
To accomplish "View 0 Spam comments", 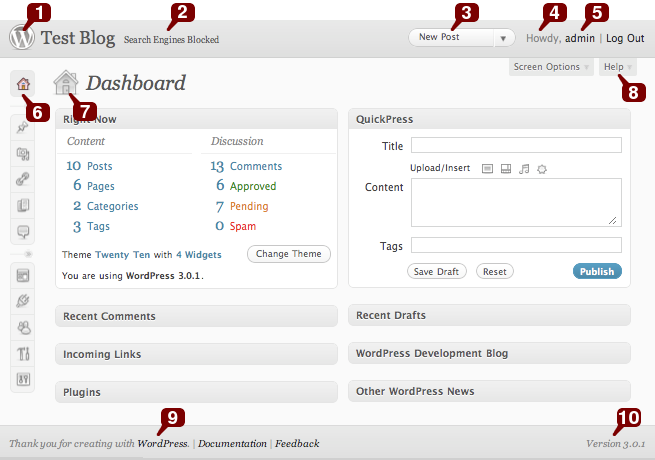I will 236,226.
